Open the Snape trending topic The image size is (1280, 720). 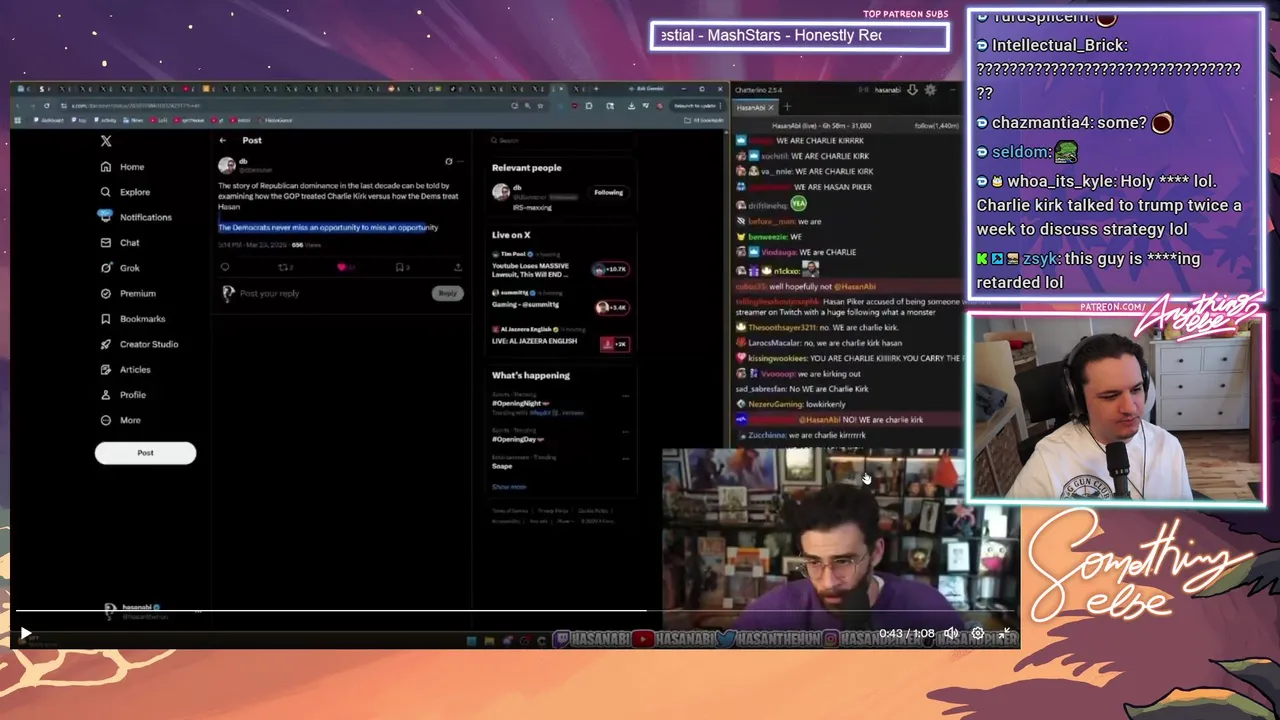click(x=502, y=466)
